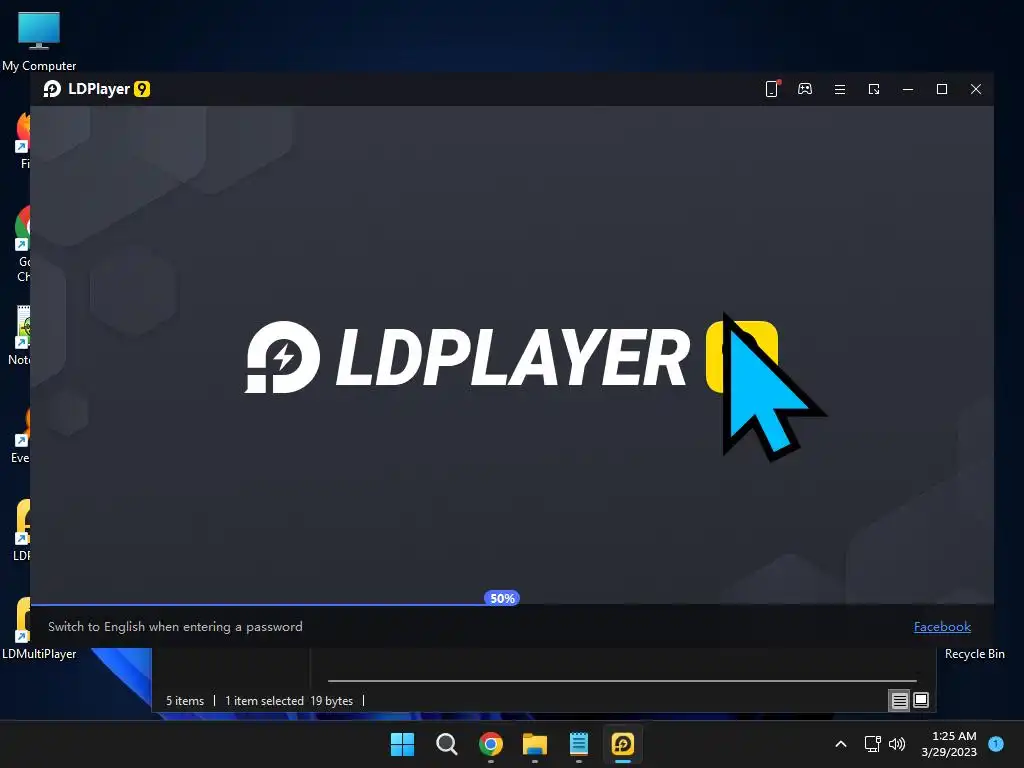Viewport: 1024px width, 768px height.
Task: Open File Explorer from the taskbar
Action: pos(535,744)
